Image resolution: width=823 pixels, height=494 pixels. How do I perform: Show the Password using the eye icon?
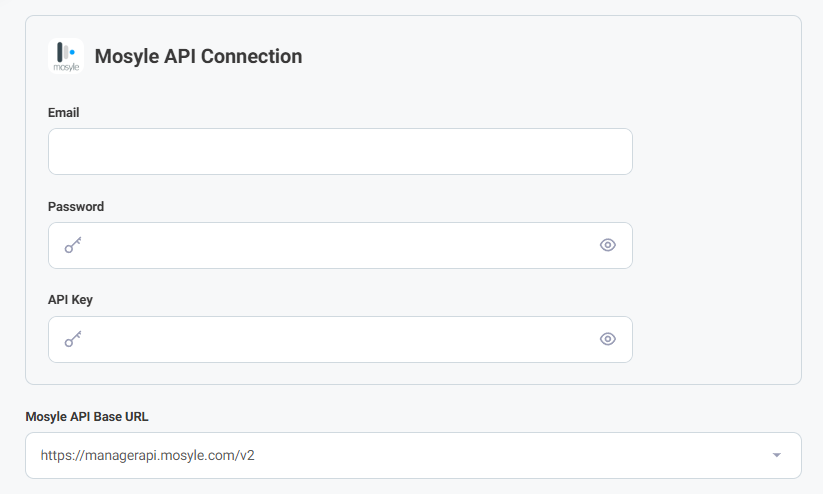[608, 245]
